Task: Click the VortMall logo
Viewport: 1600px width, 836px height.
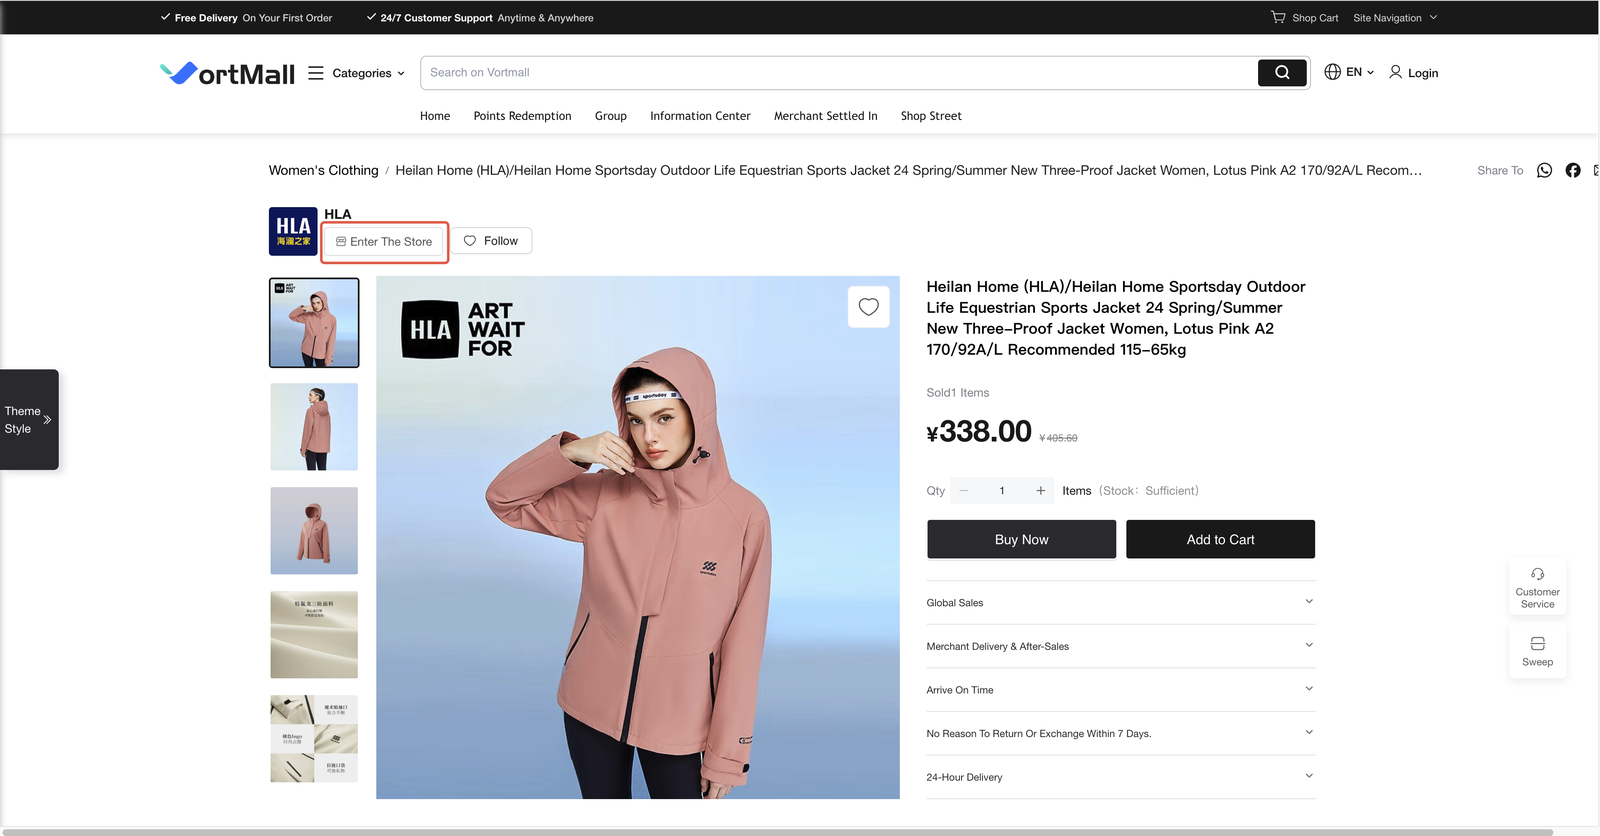Action: (x=228, y=73)
